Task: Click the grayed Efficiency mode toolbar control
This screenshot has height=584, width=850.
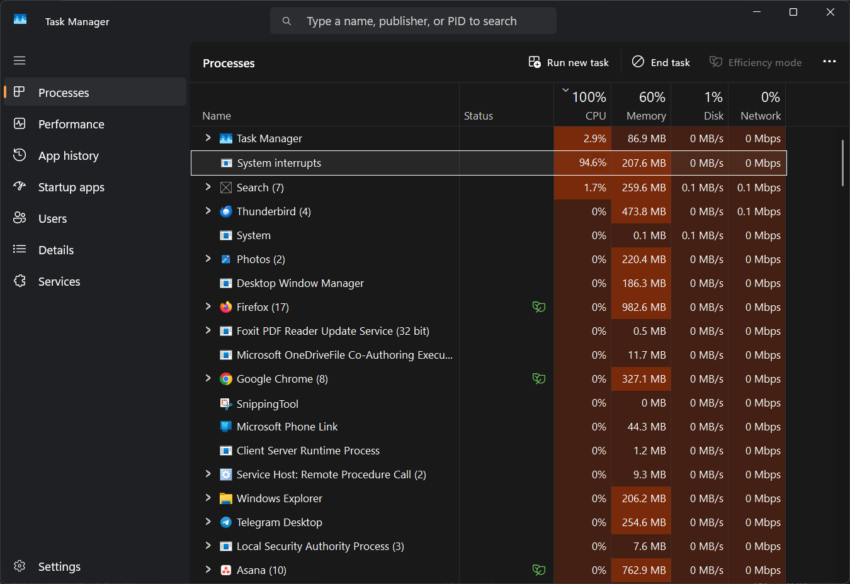Action: coord(755,62)
